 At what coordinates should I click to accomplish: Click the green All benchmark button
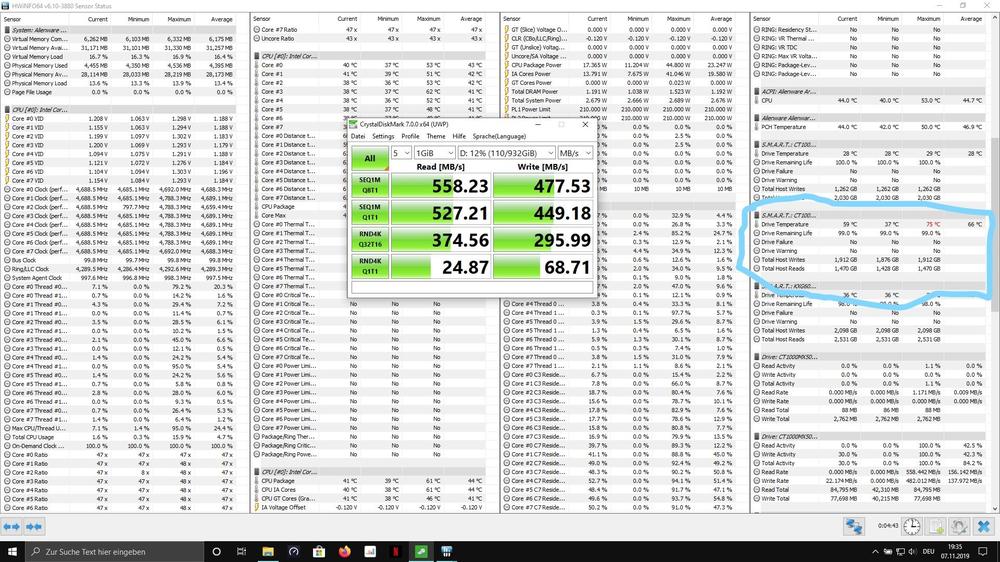point(369,158)
